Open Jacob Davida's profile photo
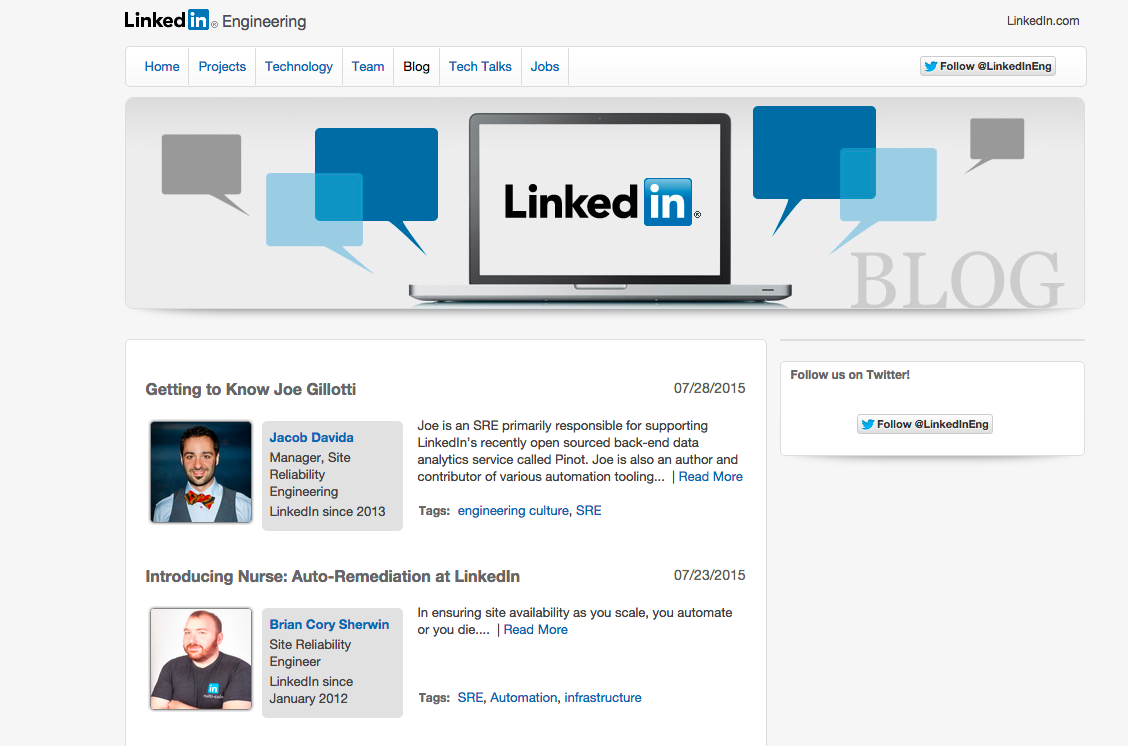Viewport: 1128px width, 746px height. 200,471
